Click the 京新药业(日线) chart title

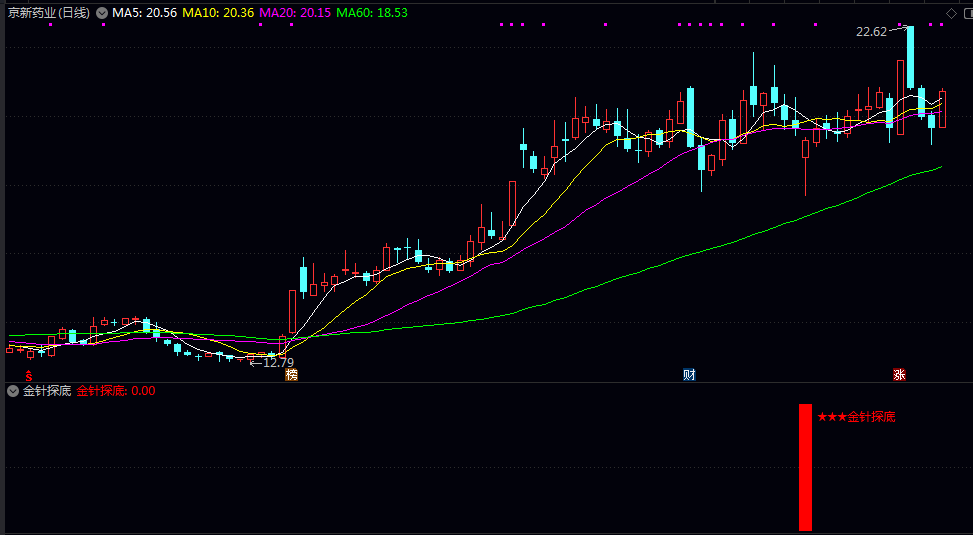pos(49,12)
